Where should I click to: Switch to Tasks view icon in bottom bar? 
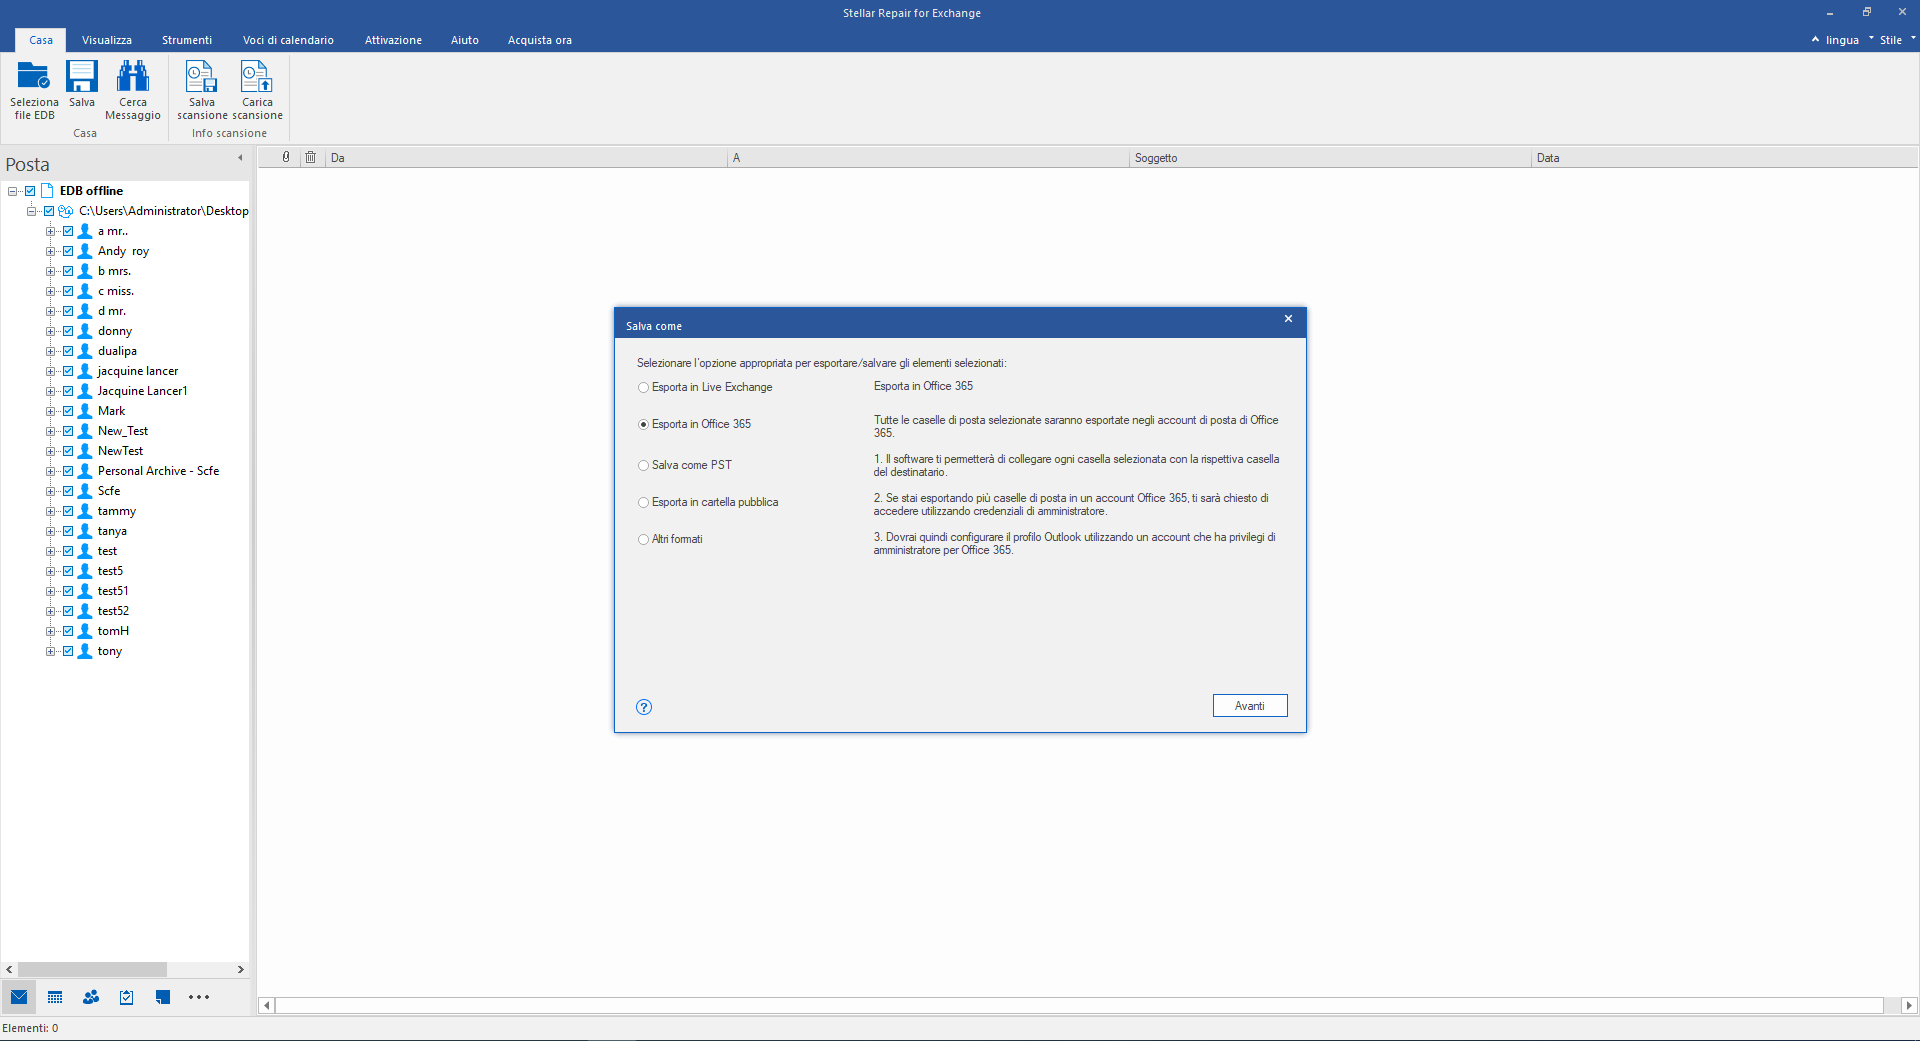click(x=127, y=997)
